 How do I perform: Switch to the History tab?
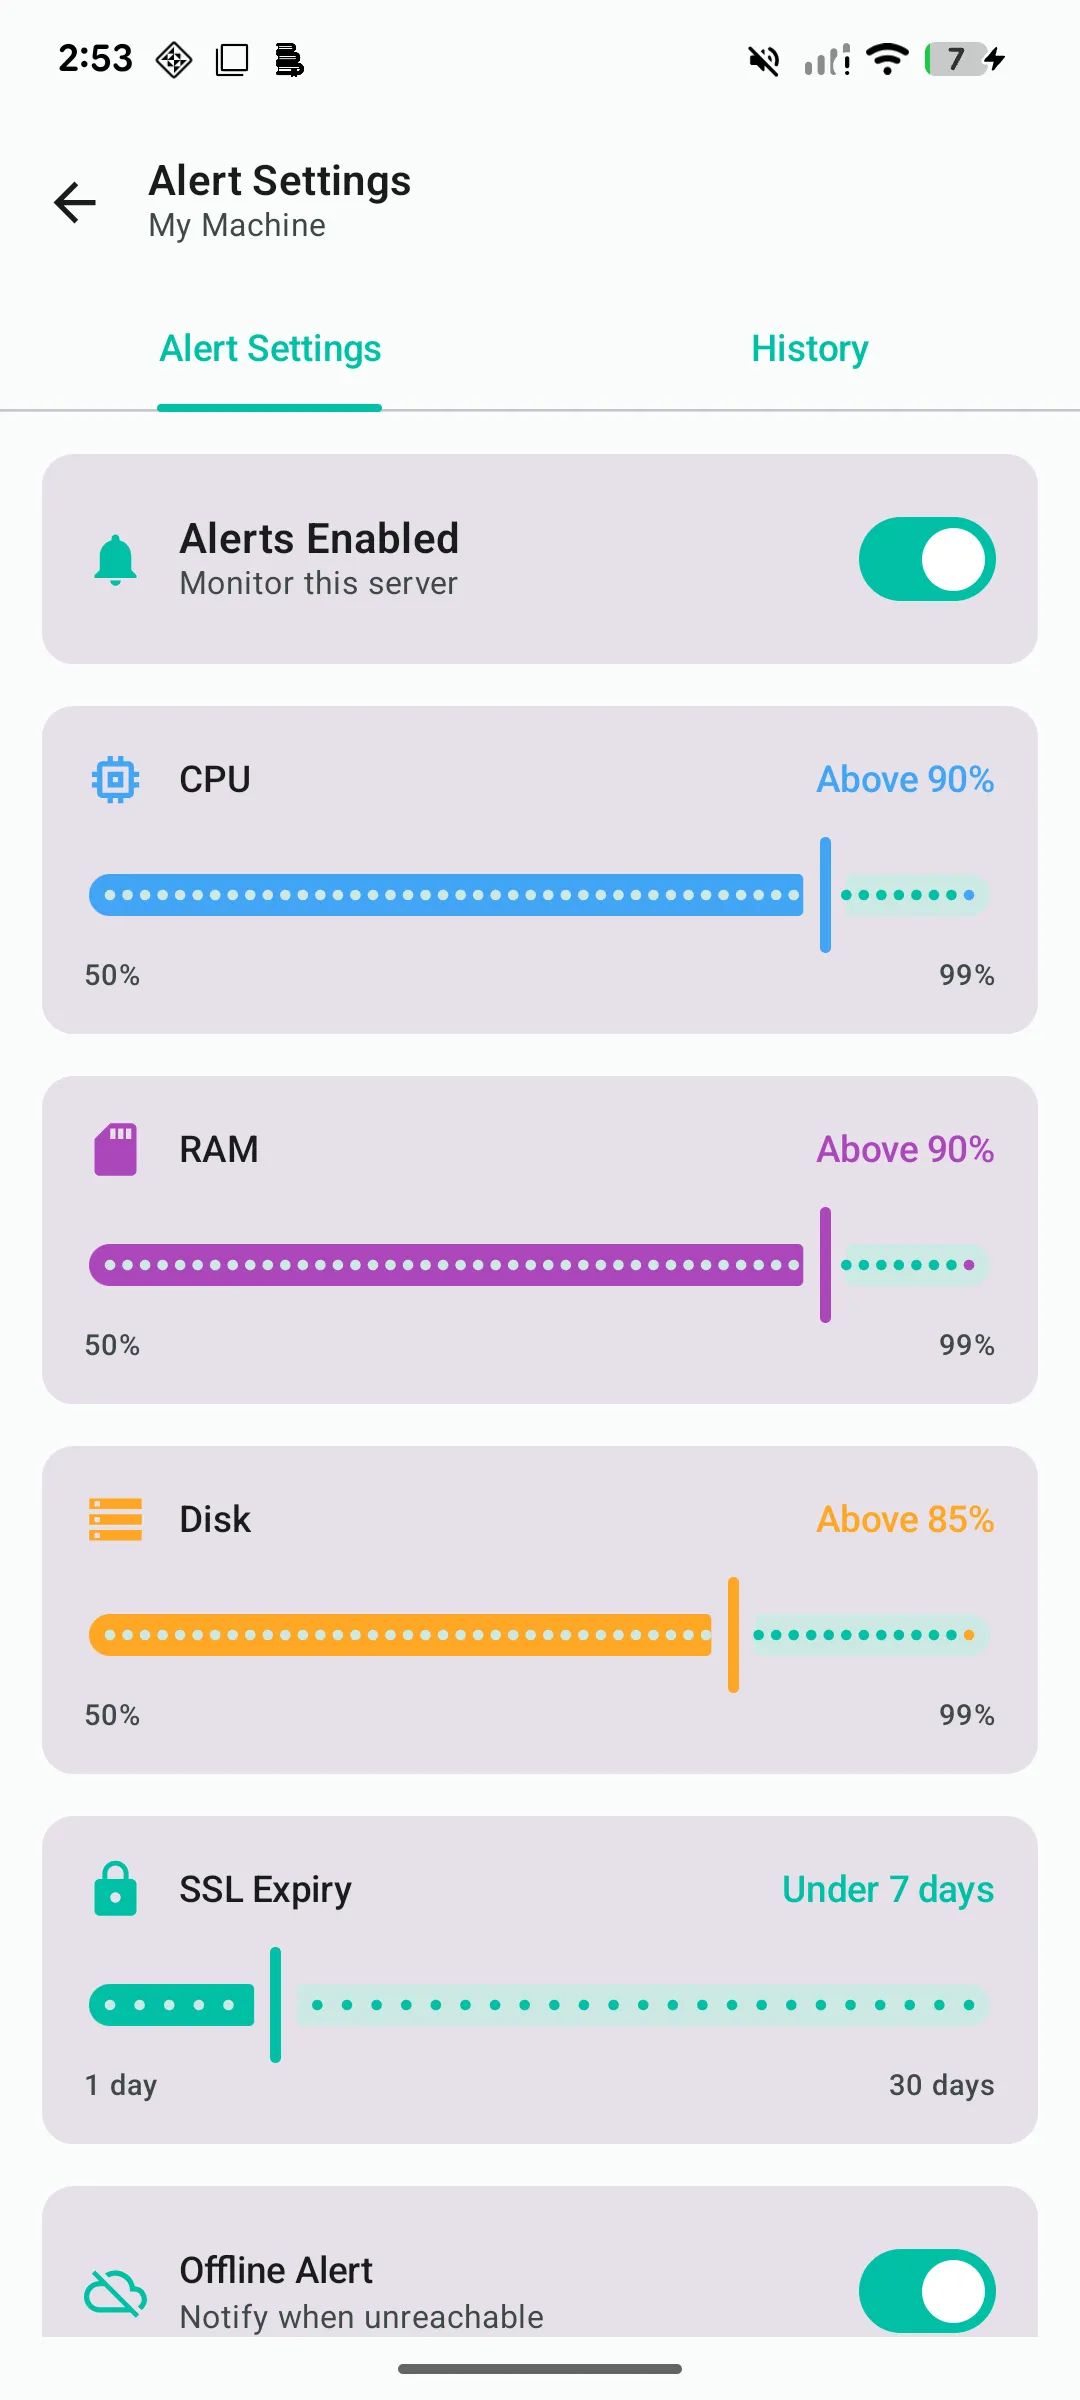click(x=809, y=348)
